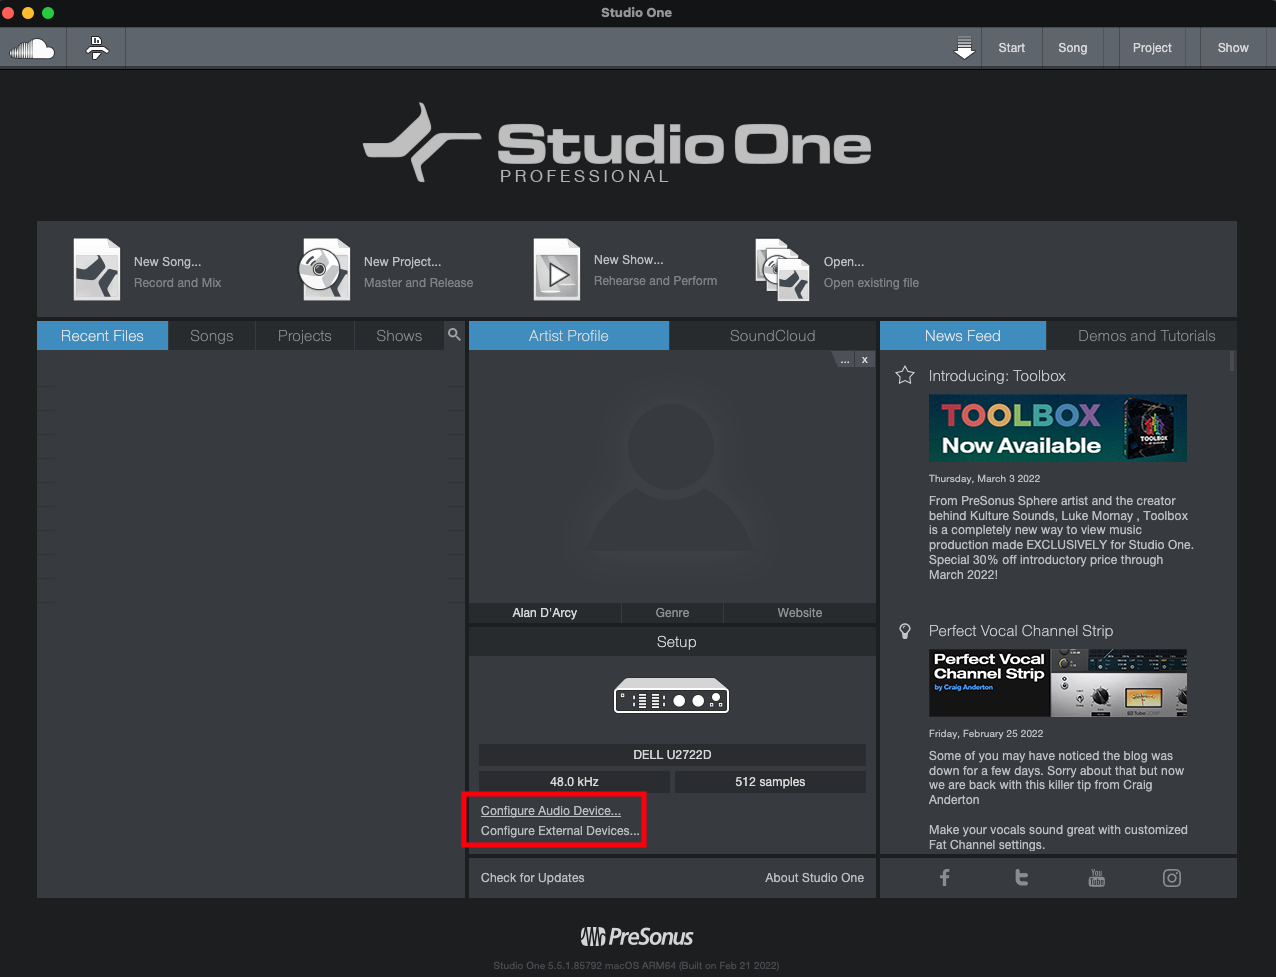1276x977 pixels.
Task: Open the artist profile options ellipsis button
Action: click(845, 360)
